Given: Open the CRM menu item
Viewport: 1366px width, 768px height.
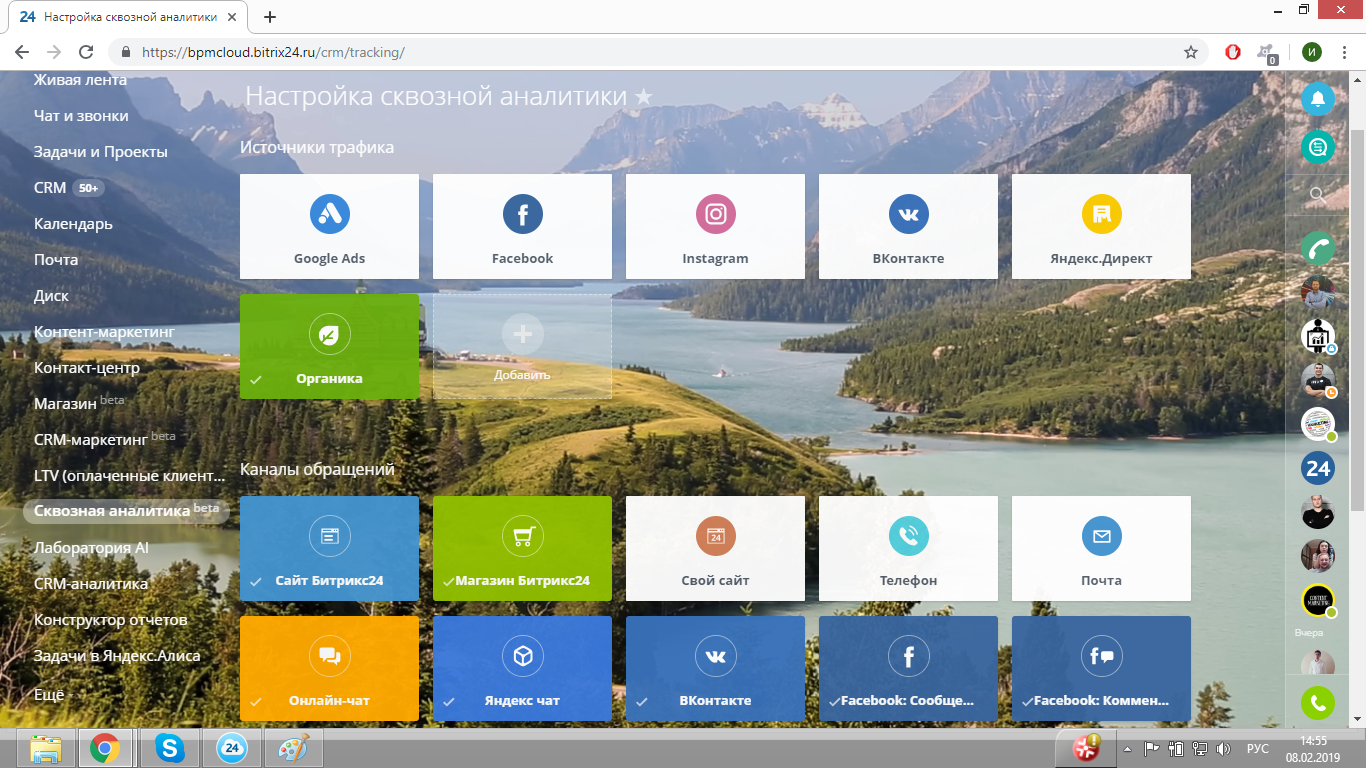Looking at the screenshot, I should click(x=50, y=188).
